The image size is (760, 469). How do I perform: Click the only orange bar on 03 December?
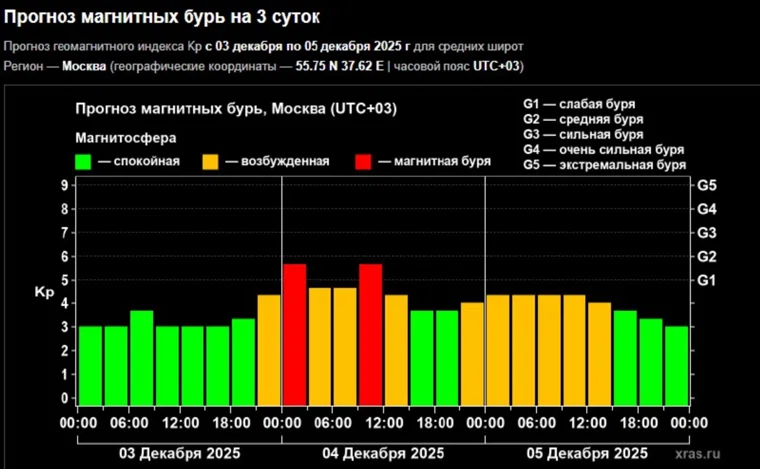pyautogui.click(x=269, y=350)
